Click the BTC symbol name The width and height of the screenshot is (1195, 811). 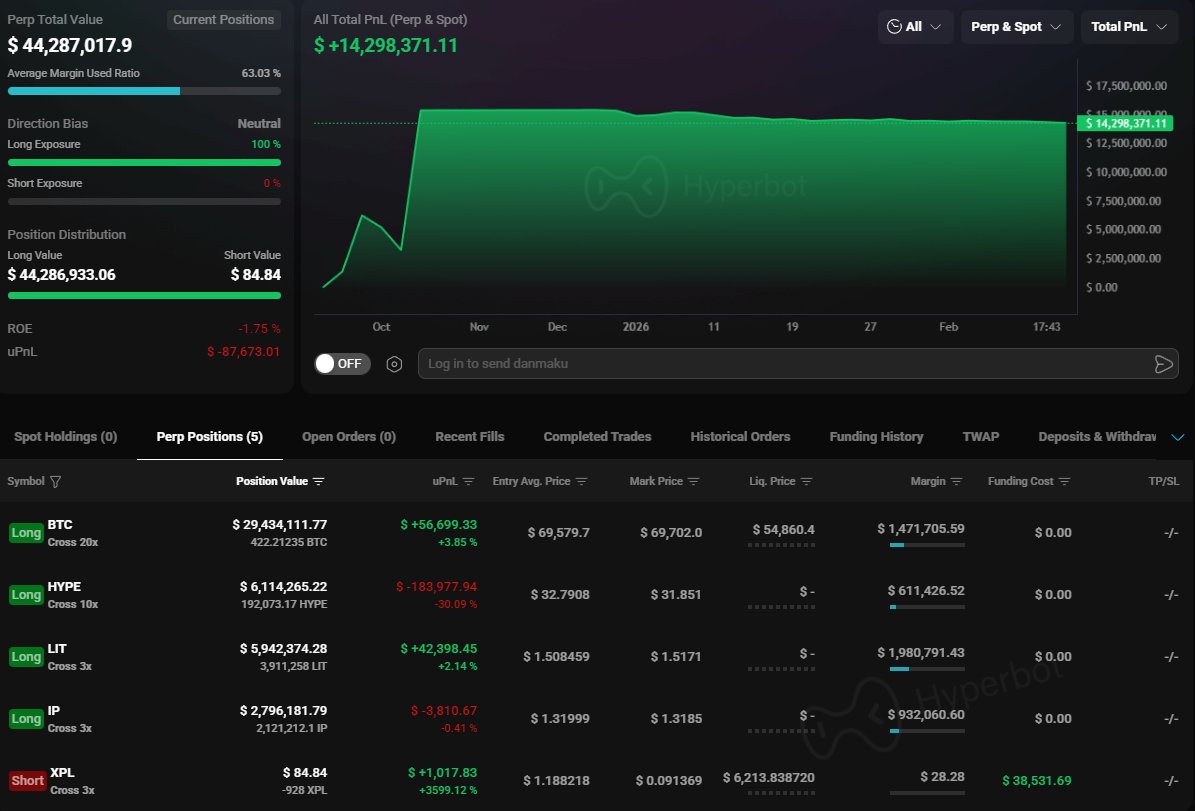click(60, 524)
